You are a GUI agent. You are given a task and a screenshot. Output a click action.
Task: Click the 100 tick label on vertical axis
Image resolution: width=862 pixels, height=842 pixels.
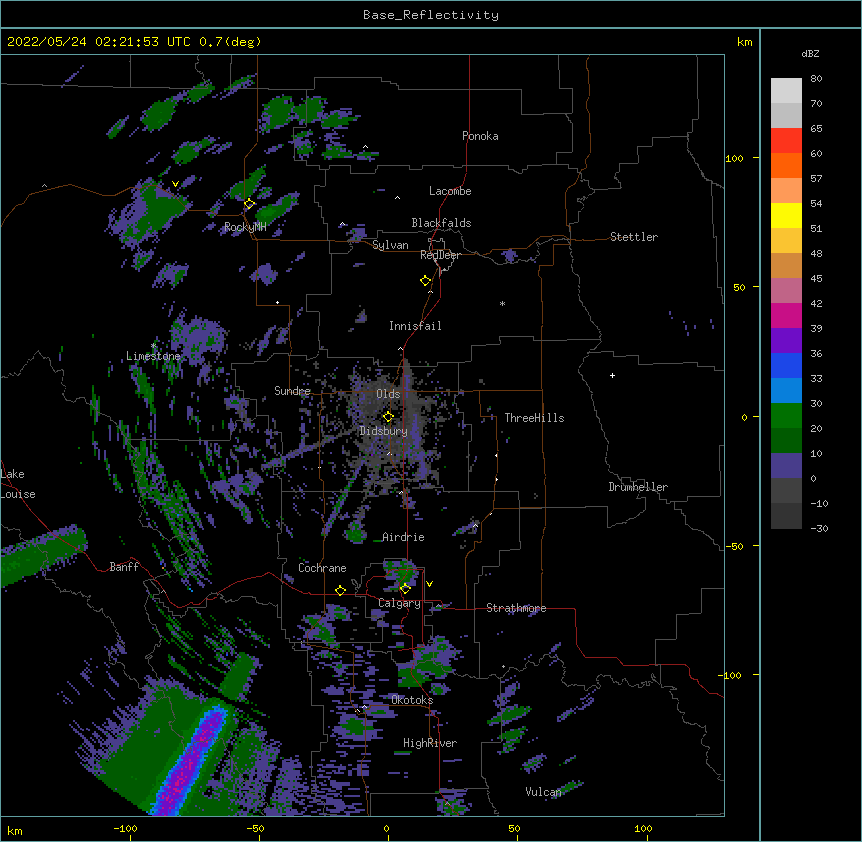[x=734, y=158]
